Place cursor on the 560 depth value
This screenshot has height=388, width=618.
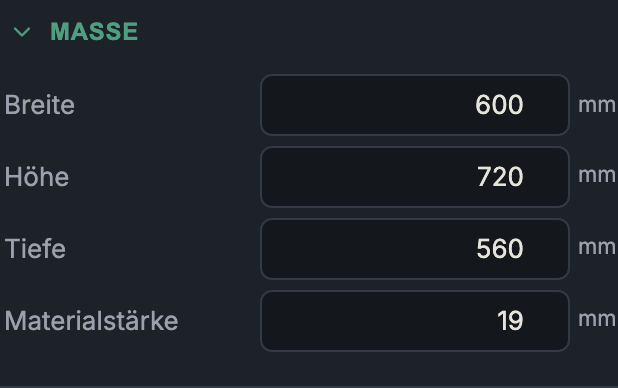(x=500, y=249)
